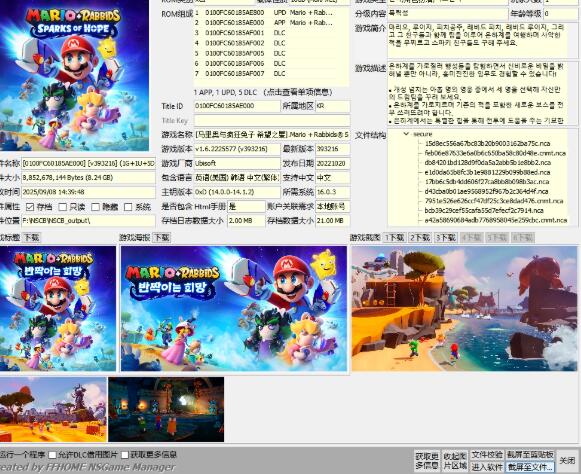Click the orange desert screenshot thumbnail
Image resolution: width=581 pixels, height=474 pixels.
tap(53, 409)
